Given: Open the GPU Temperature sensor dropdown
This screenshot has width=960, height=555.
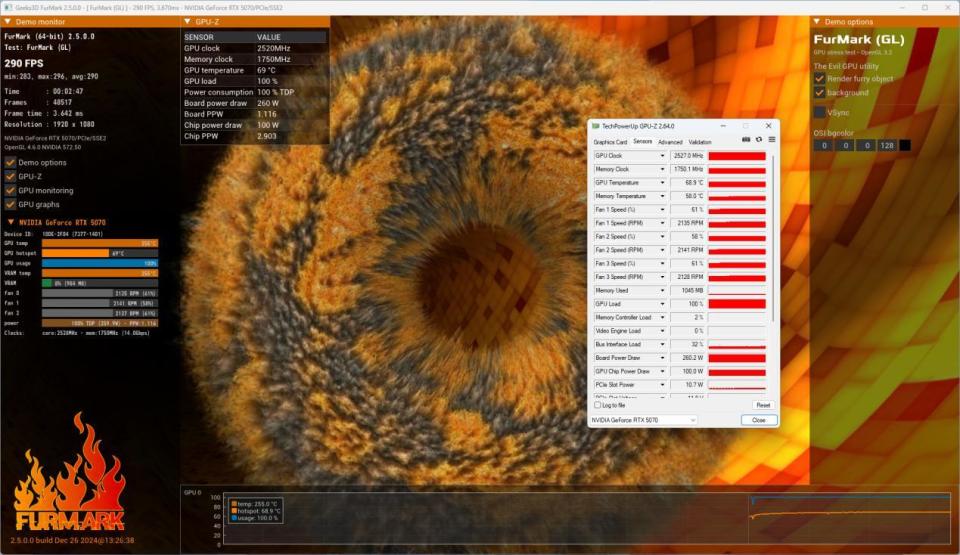Looking at the screenshot, I should pyautogui.click(x=662, y=183).
